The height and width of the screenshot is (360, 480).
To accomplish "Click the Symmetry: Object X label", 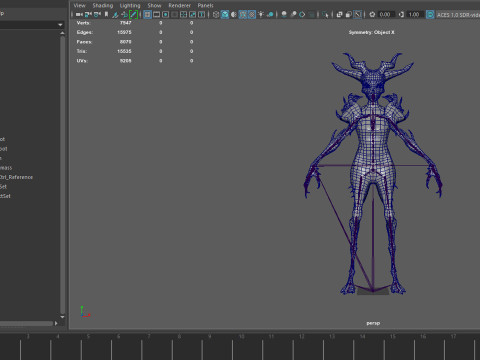I will click(x=372, y=32).
